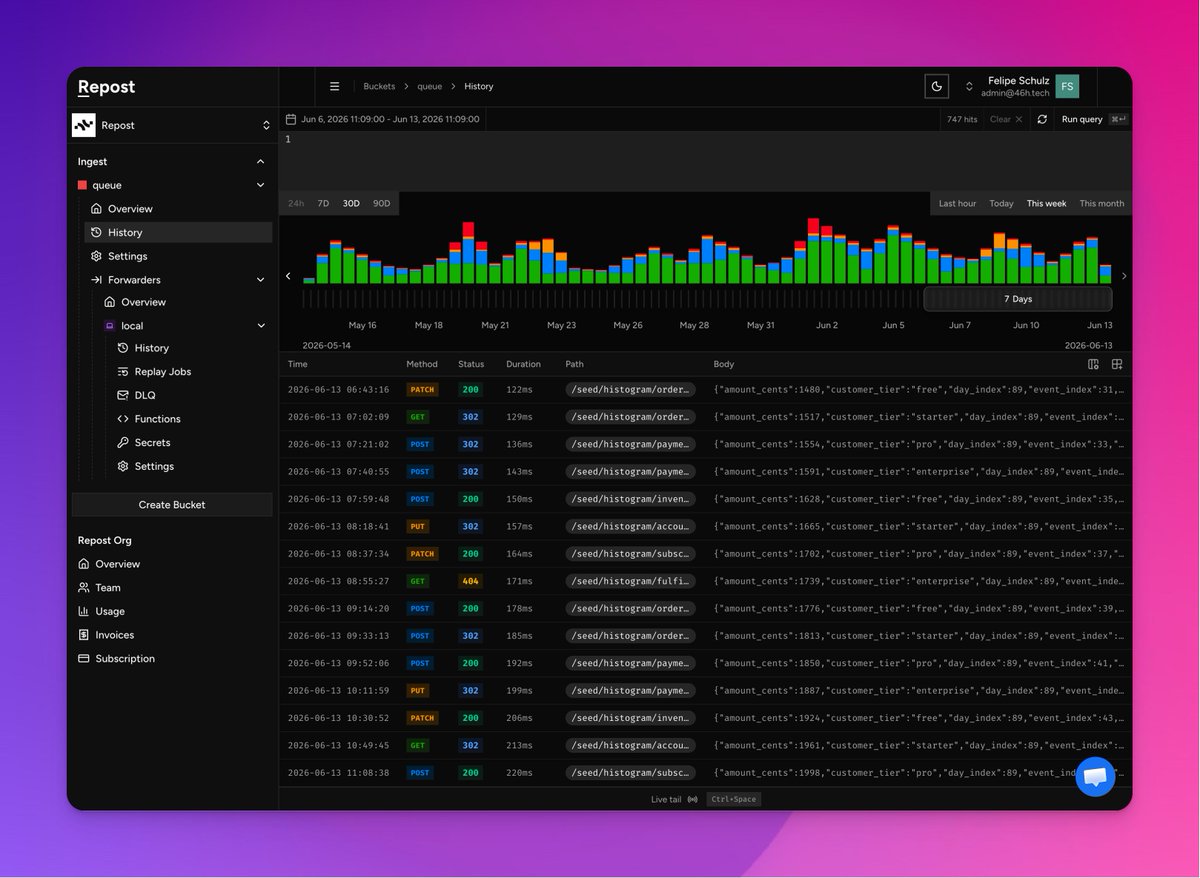
Task: Open History under local forwarder
Action: click(x=151, y=348)
